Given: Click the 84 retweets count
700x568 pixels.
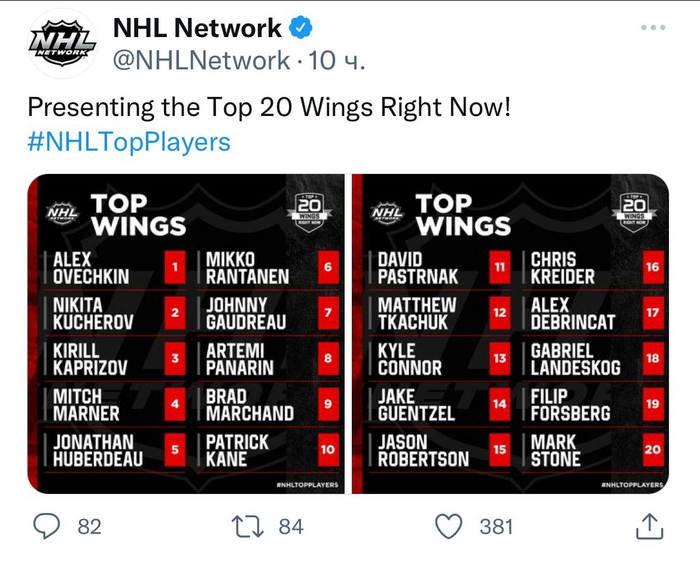Looking at the screenshot, I should pos(291,526).
